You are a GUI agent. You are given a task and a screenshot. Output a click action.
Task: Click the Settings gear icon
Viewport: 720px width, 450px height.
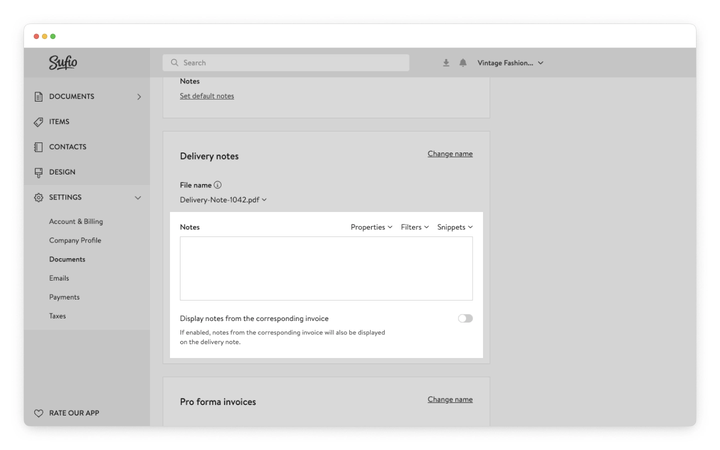click(x=39, y=197)
